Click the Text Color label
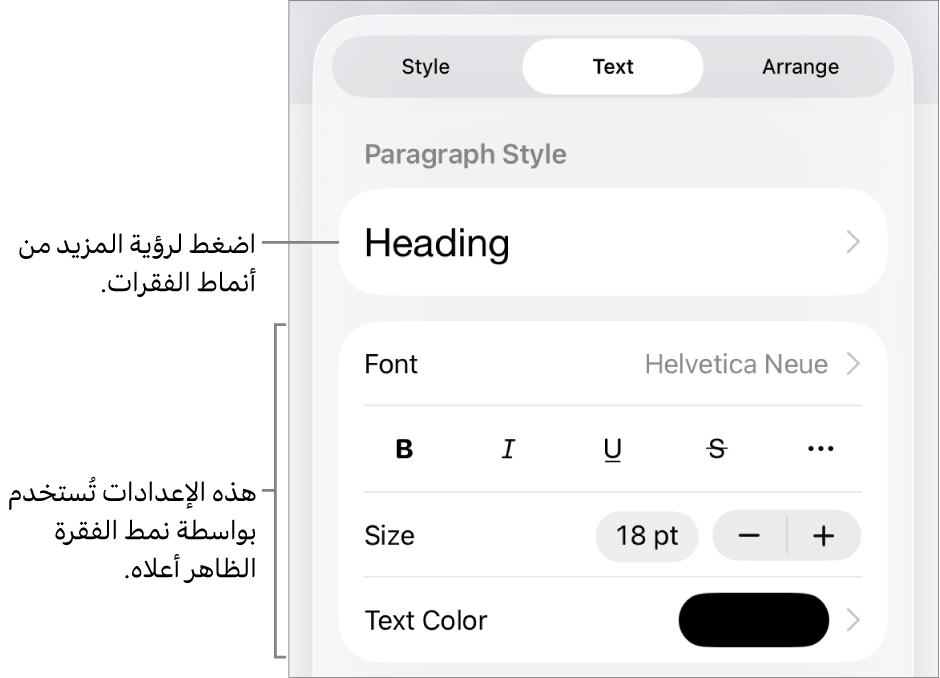Viewport: 940px width, 678px height. [x=427, y=621]
